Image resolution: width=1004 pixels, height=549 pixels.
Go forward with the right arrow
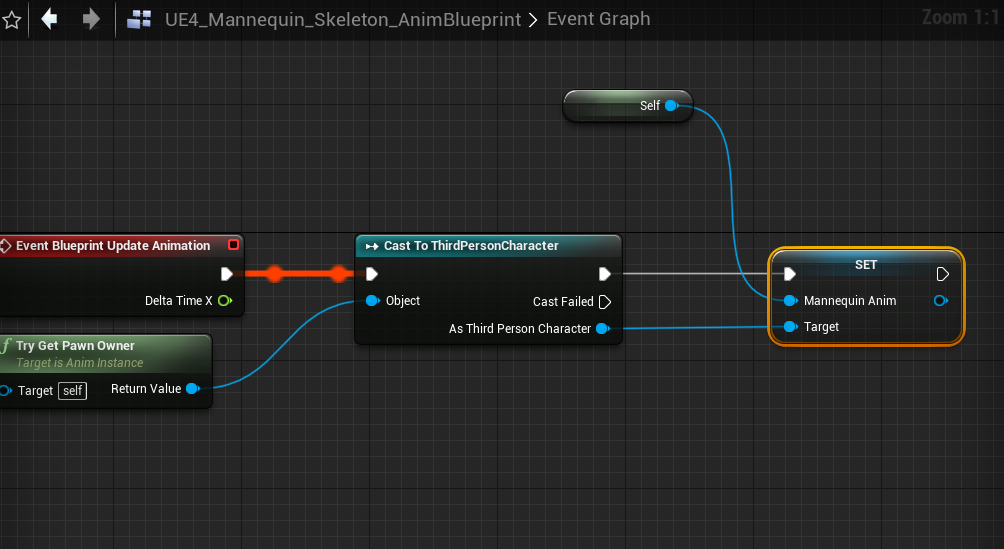[92, 19]
